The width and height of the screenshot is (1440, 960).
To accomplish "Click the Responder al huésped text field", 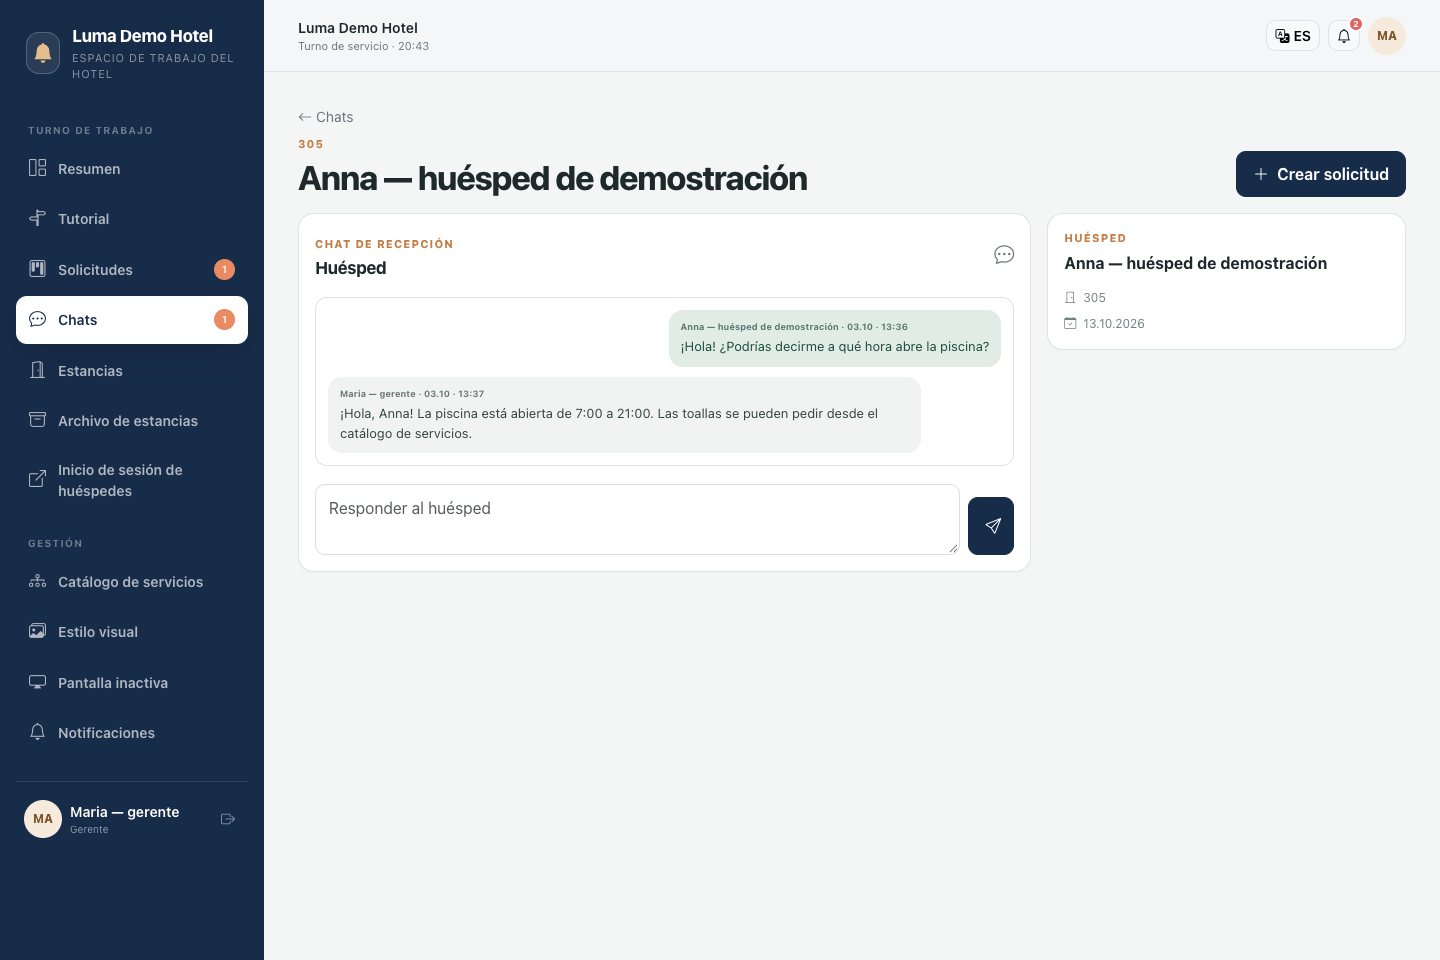I will point(637,520).
